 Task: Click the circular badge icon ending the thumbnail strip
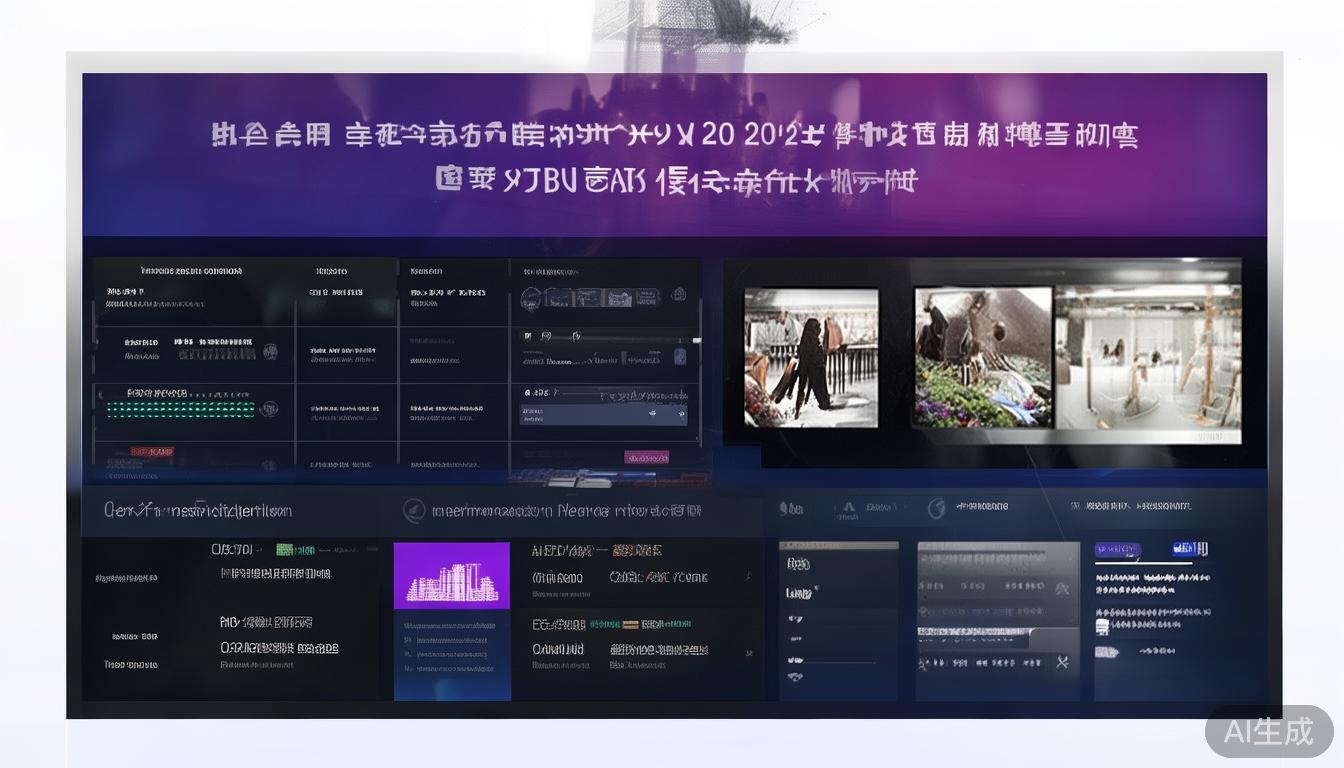pos(679,297)
